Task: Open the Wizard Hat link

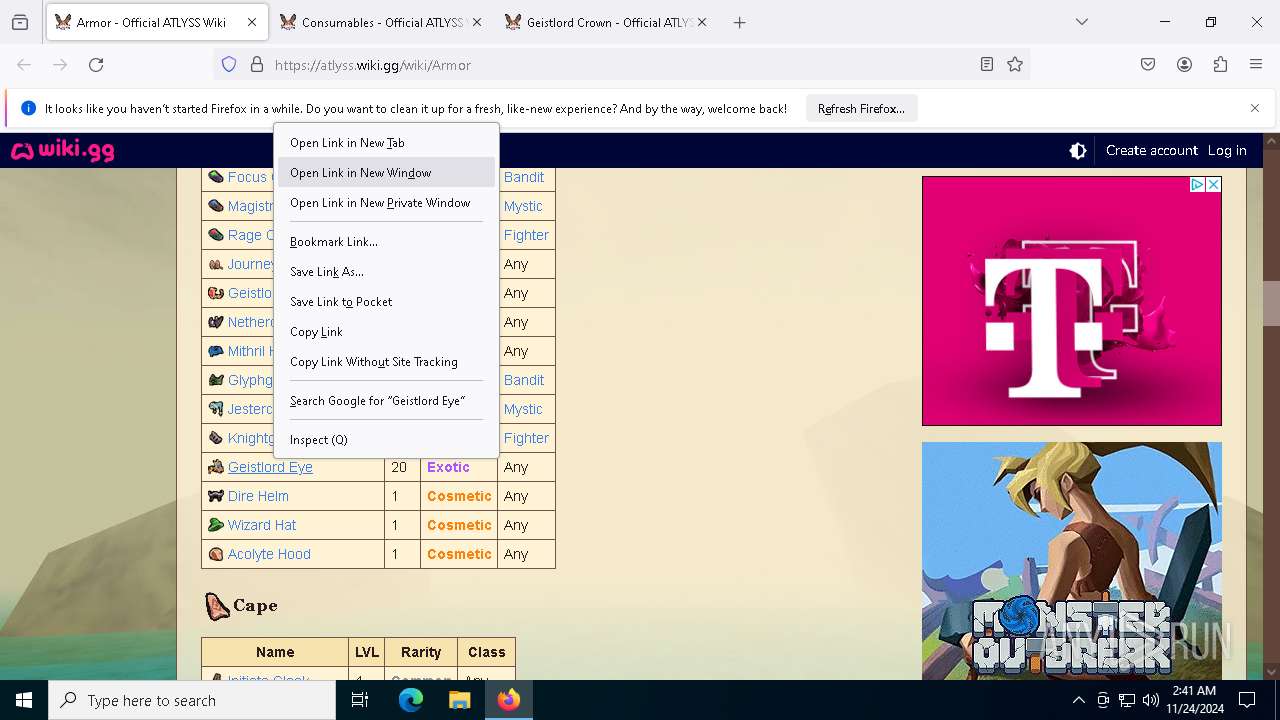Action: click(x=262, y=525)
